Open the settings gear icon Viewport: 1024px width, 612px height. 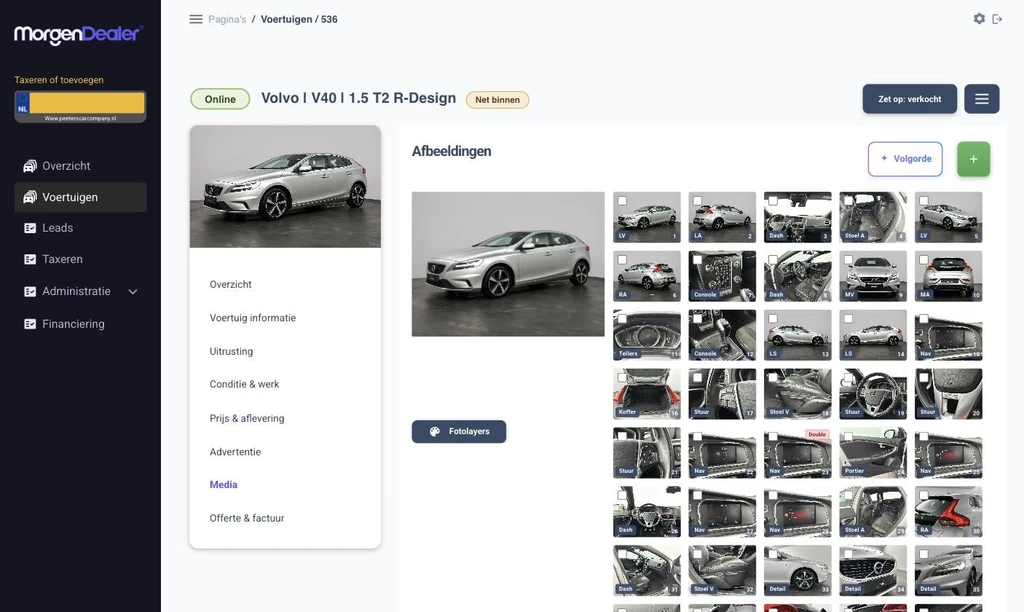pos(979,19)
